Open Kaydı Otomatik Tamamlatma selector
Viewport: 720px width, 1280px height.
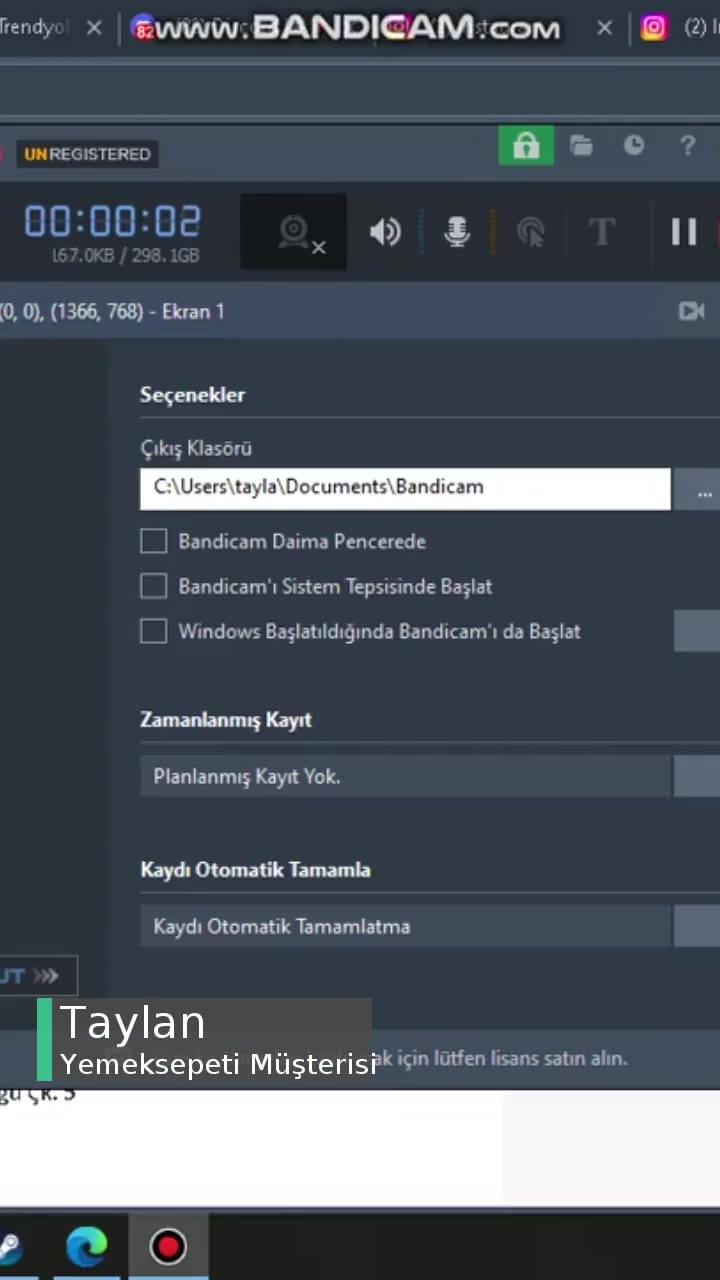[405, 926]
